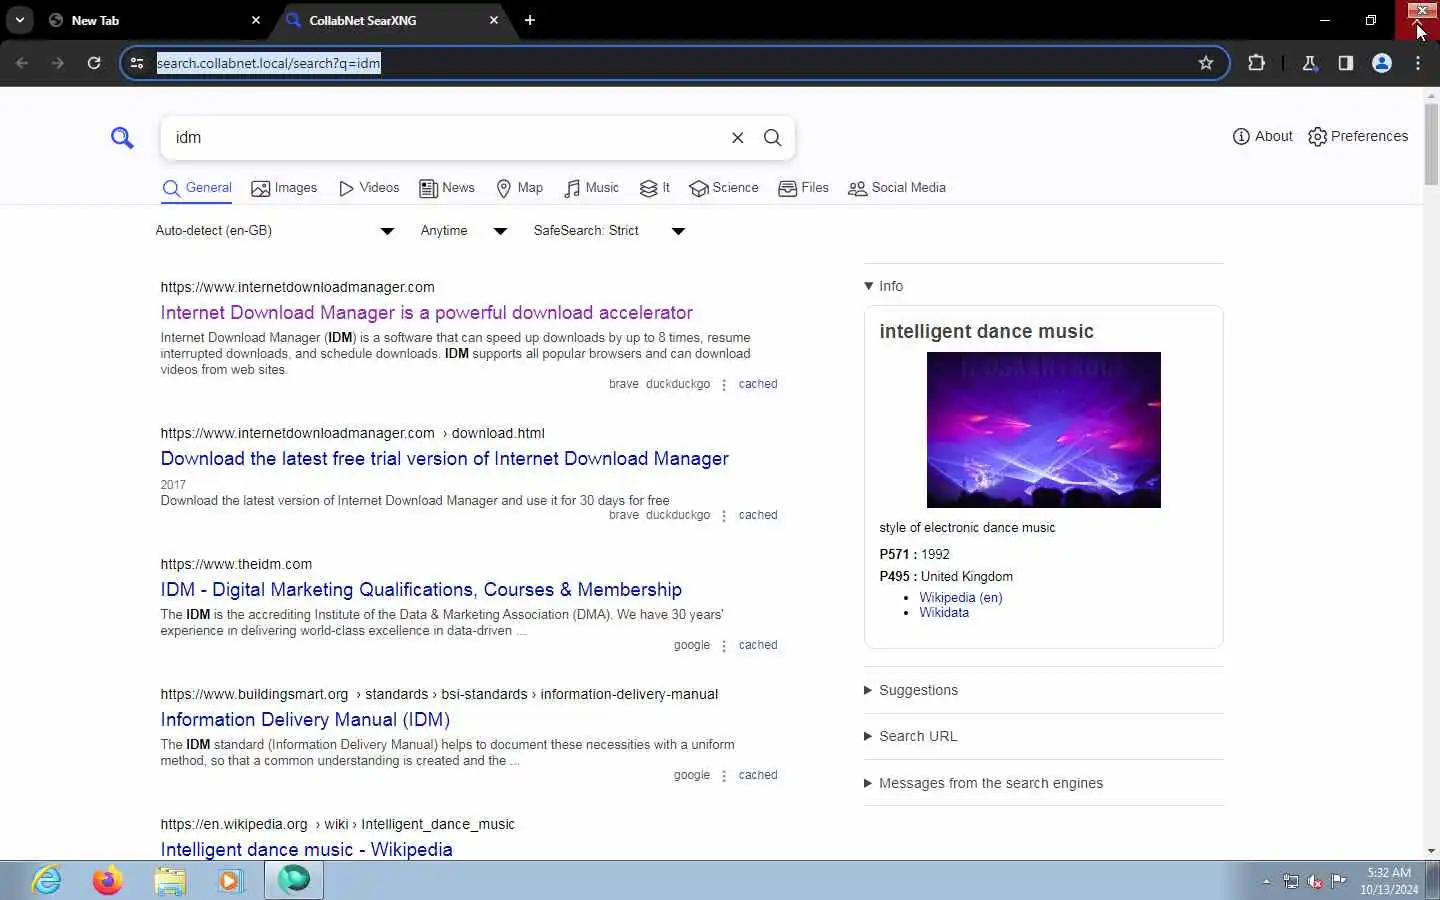Open the media player taskbar icon
Viewport: 1440px width, 900px height.
(x=231, y=880)
